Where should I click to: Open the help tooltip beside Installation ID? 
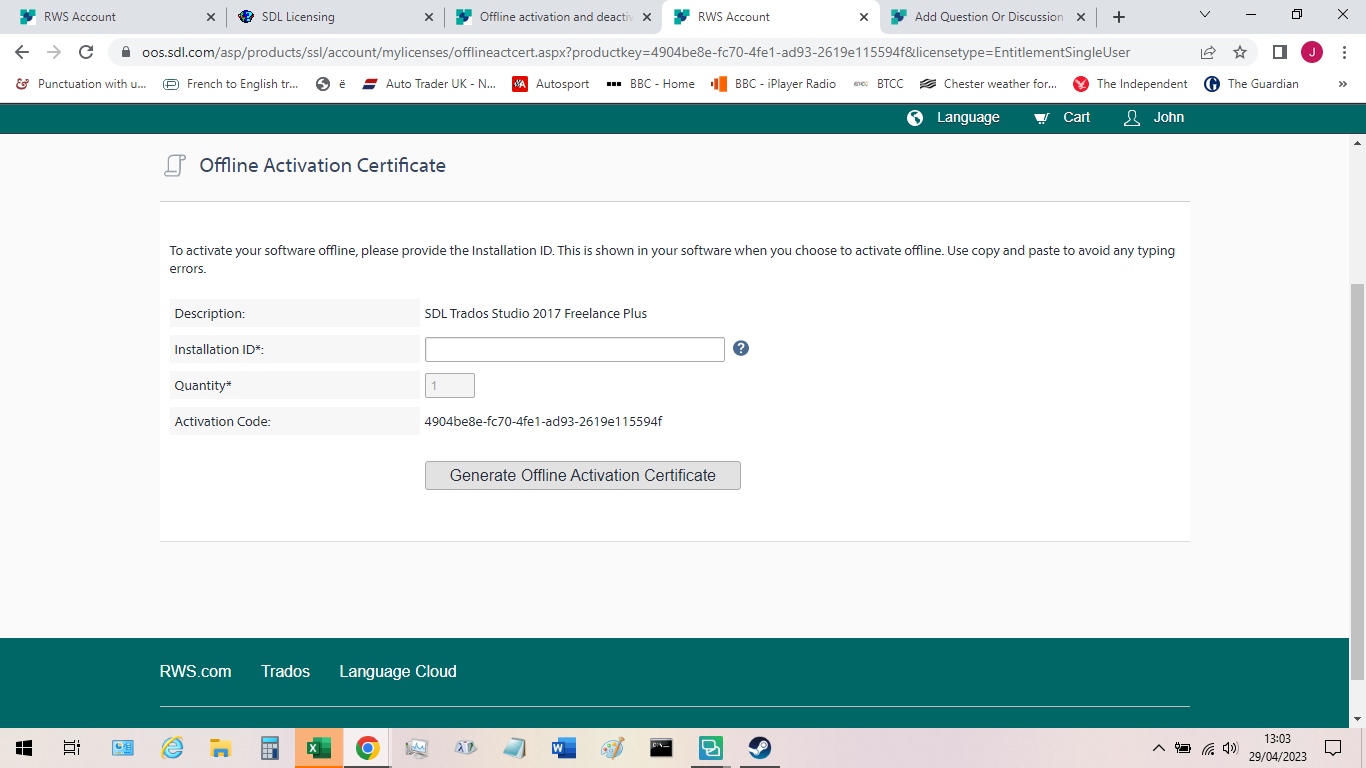pos(740,349)
